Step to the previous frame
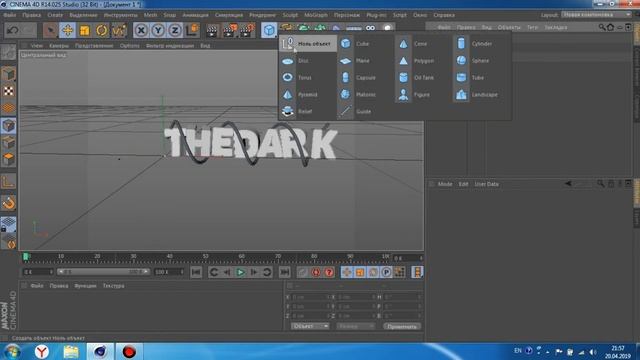The image size is (640, 360). click(x=227, y=272)
